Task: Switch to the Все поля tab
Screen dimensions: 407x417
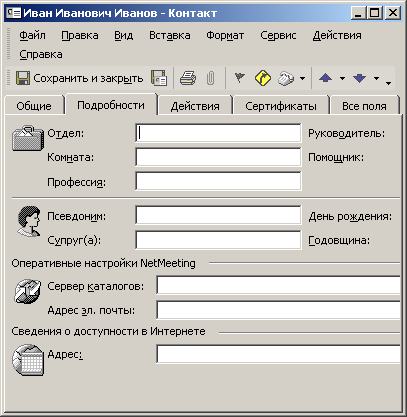Action: point(364,106)
